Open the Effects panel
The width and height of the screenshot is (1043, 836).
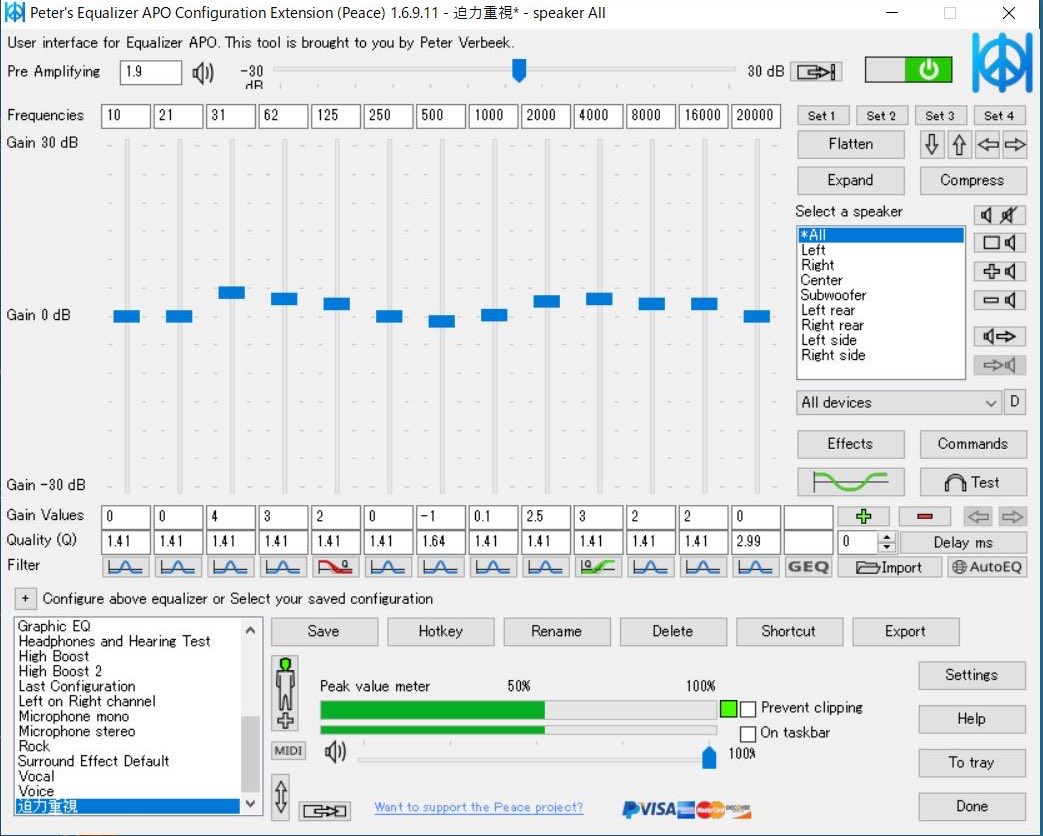pos(851,444)
